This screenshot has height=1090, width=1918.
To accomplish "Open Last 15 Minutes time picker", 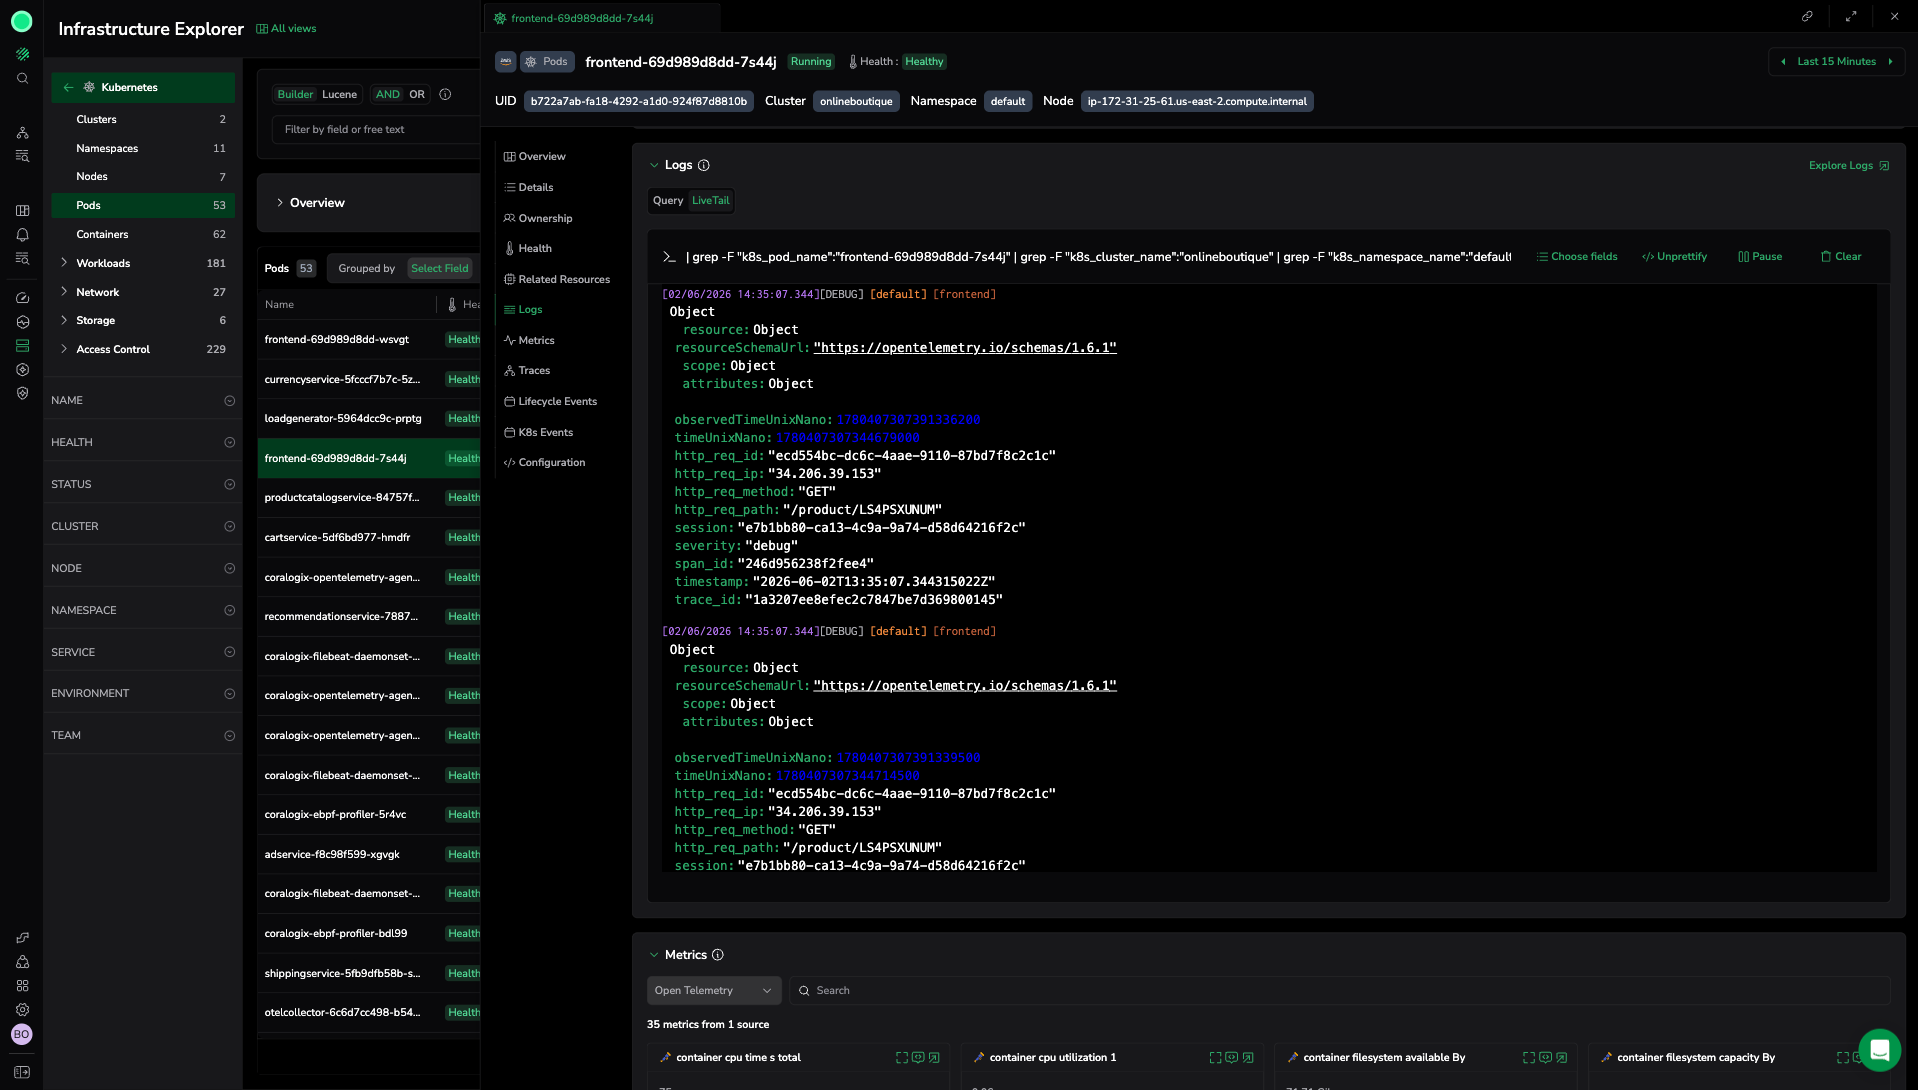I will 1836,62.
